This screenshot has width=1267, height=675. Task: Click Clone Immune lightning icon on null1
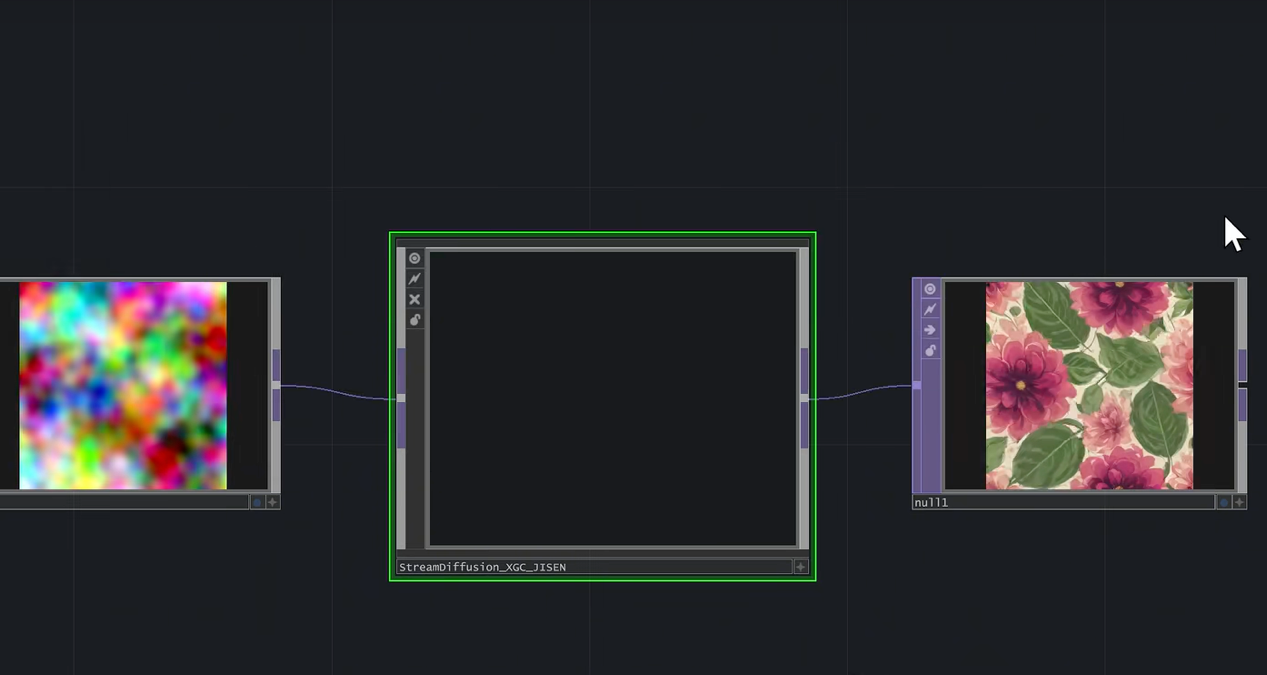point(930,310)
